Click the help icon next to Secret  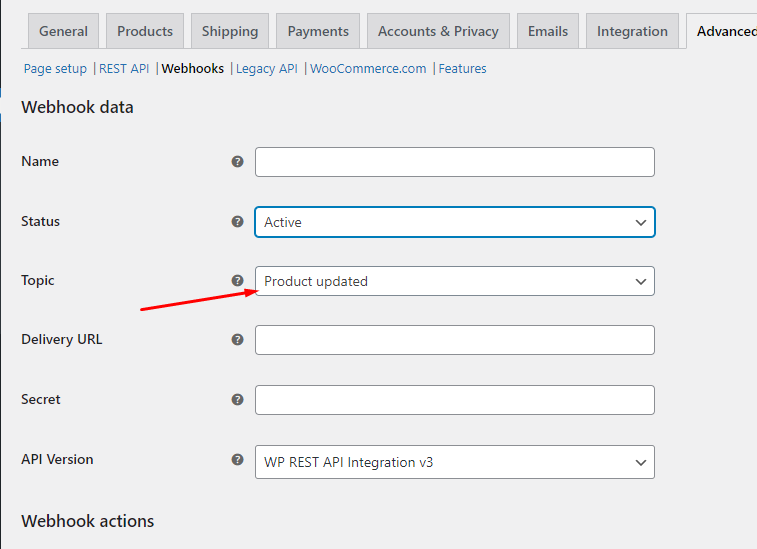[237, 399]
